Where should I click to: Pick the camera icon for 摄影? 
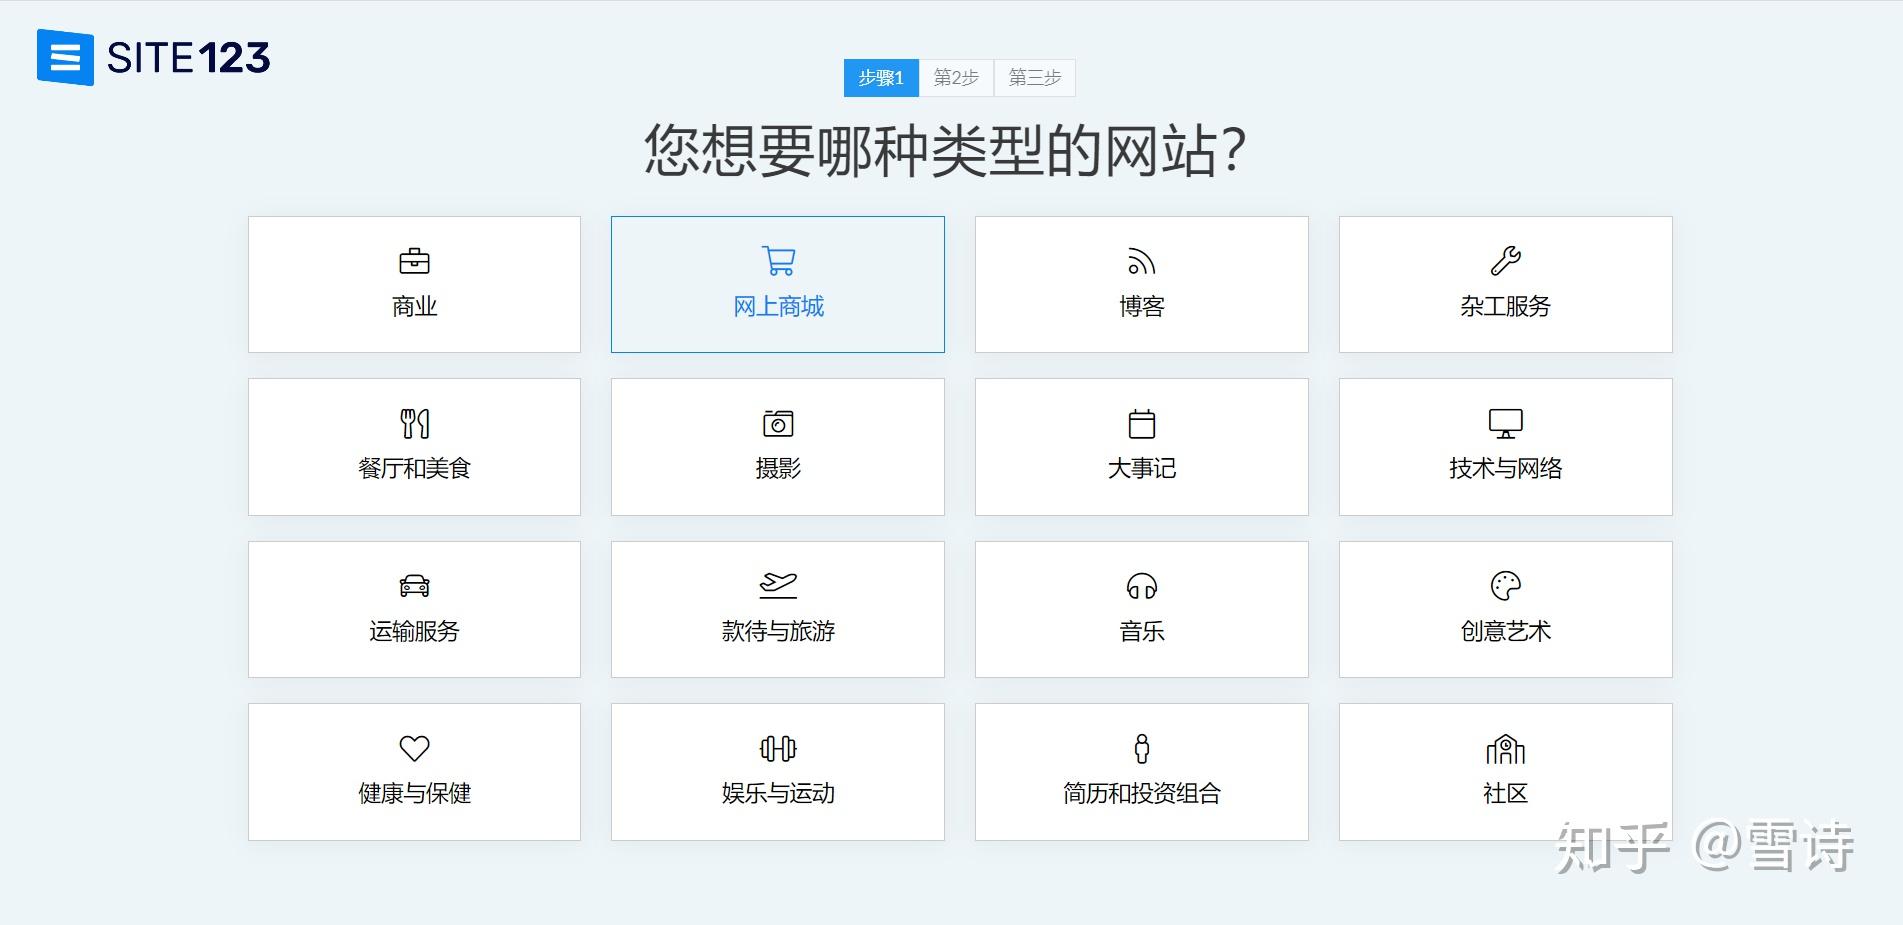[x=778, y=424]
